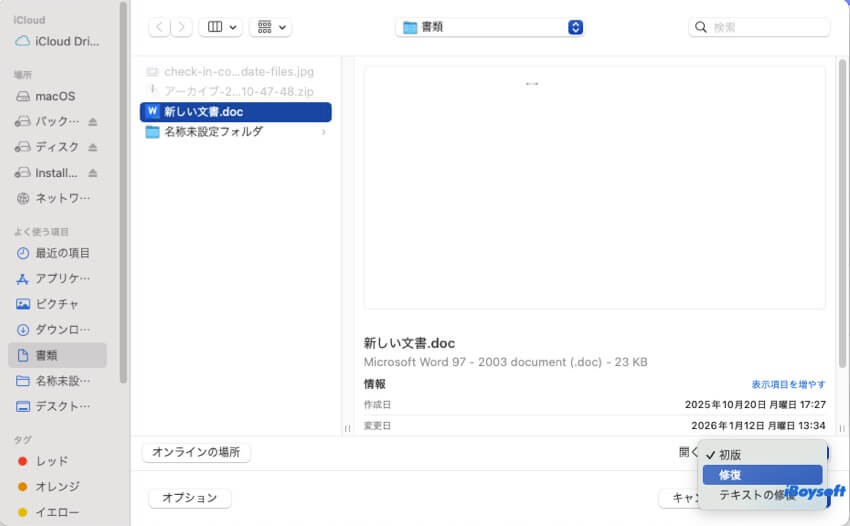Eject the バック… volume
The height and width of the screenshot is (526, 850).
93,121
